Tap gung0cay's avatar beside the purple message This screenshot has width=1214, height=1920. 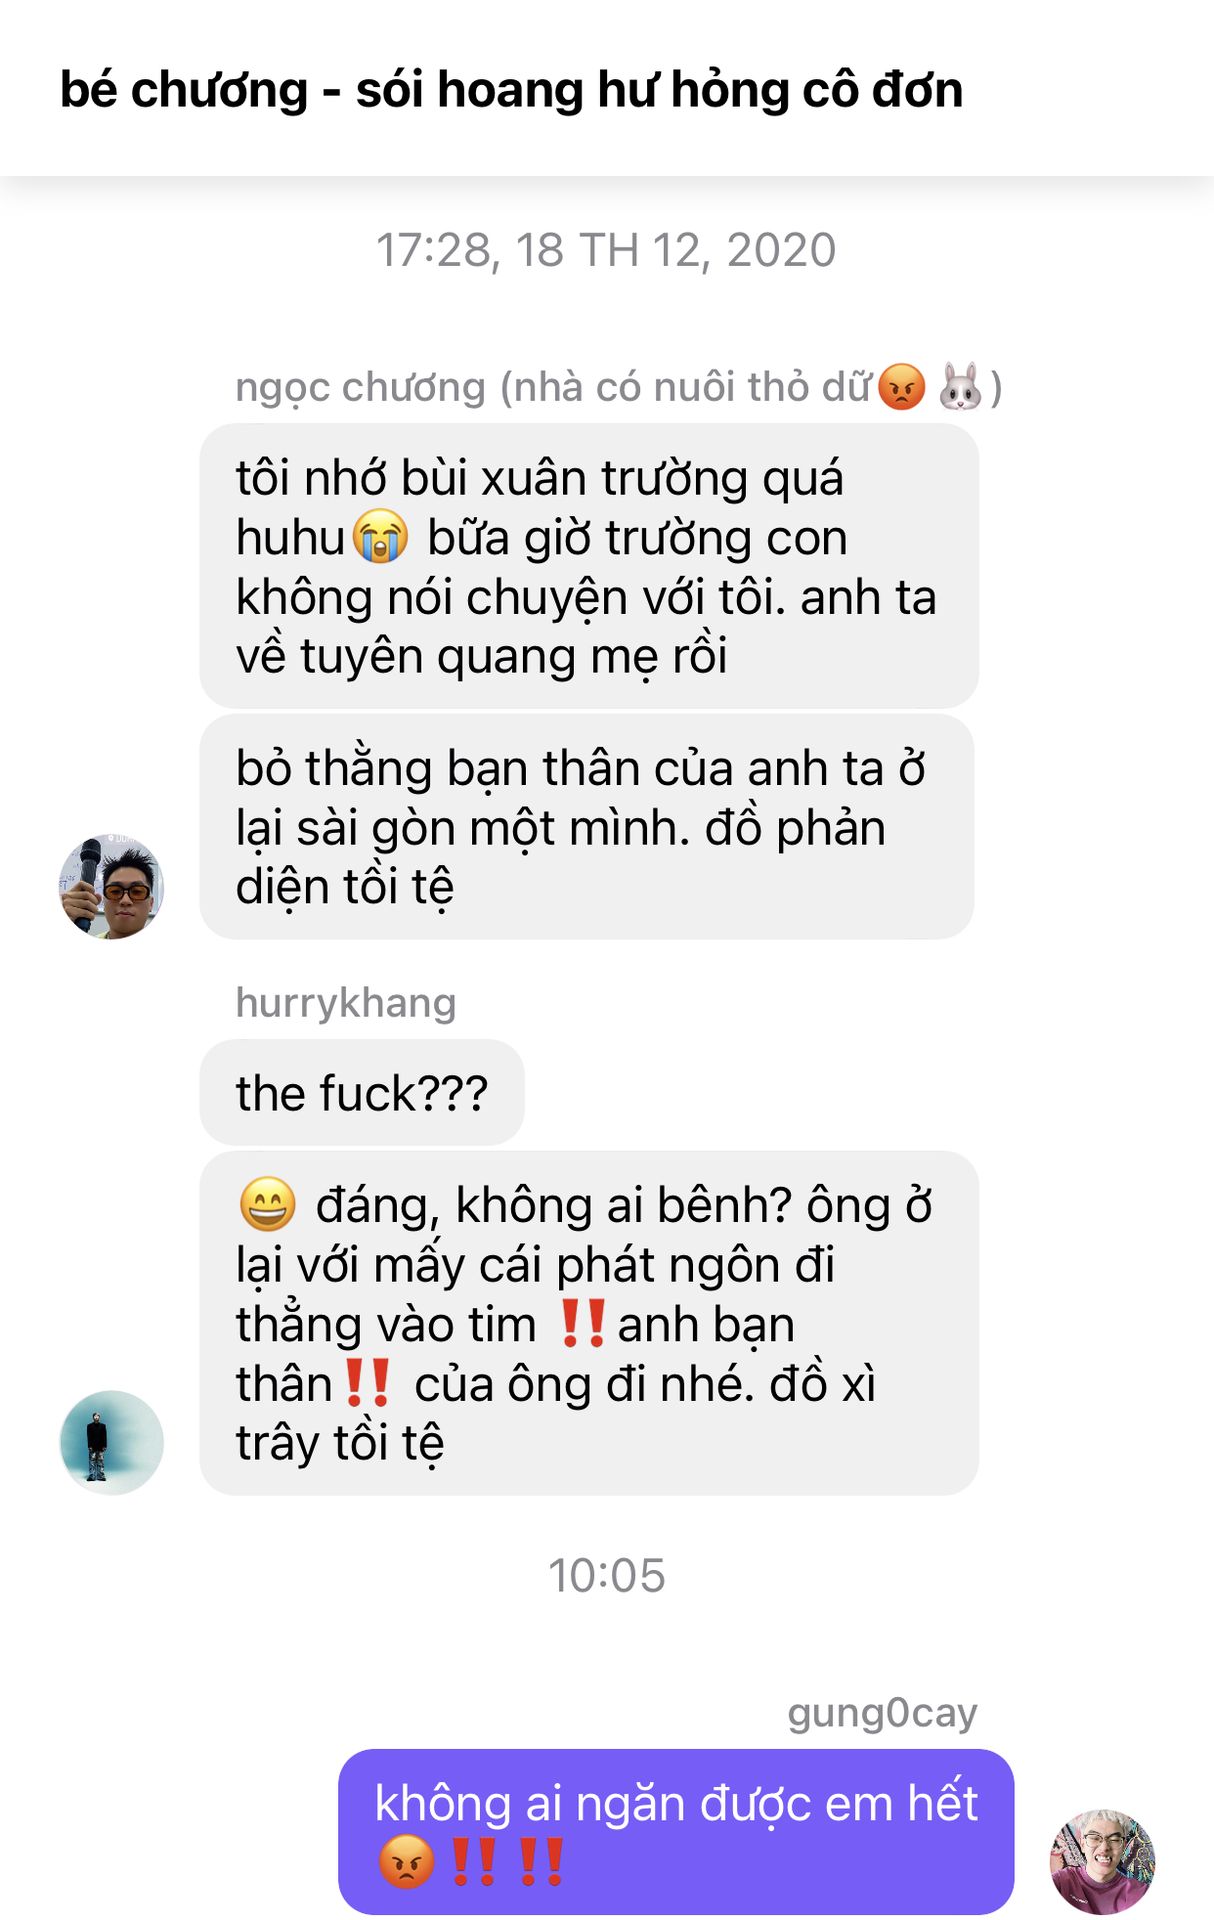(1102, 1861)
